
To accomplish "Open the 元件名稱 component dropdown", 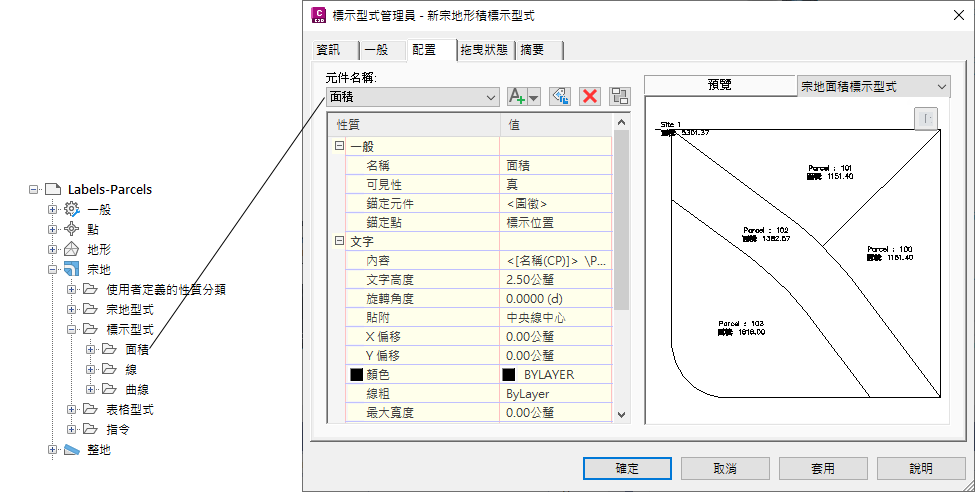I will (413, 97).
